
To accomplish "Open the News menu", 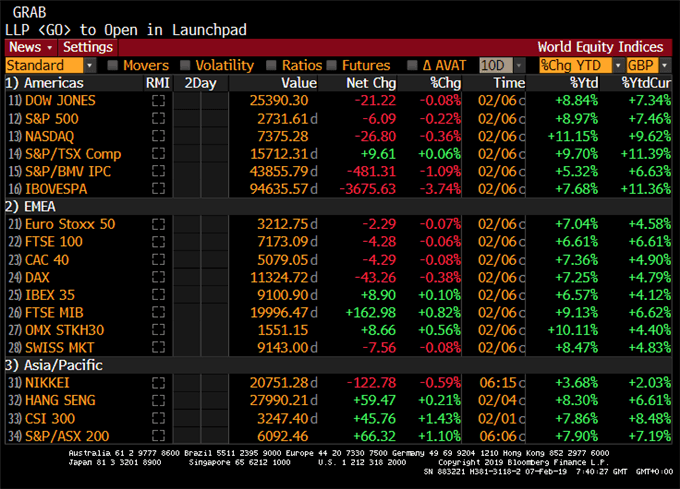I will [x=31, y=47].
